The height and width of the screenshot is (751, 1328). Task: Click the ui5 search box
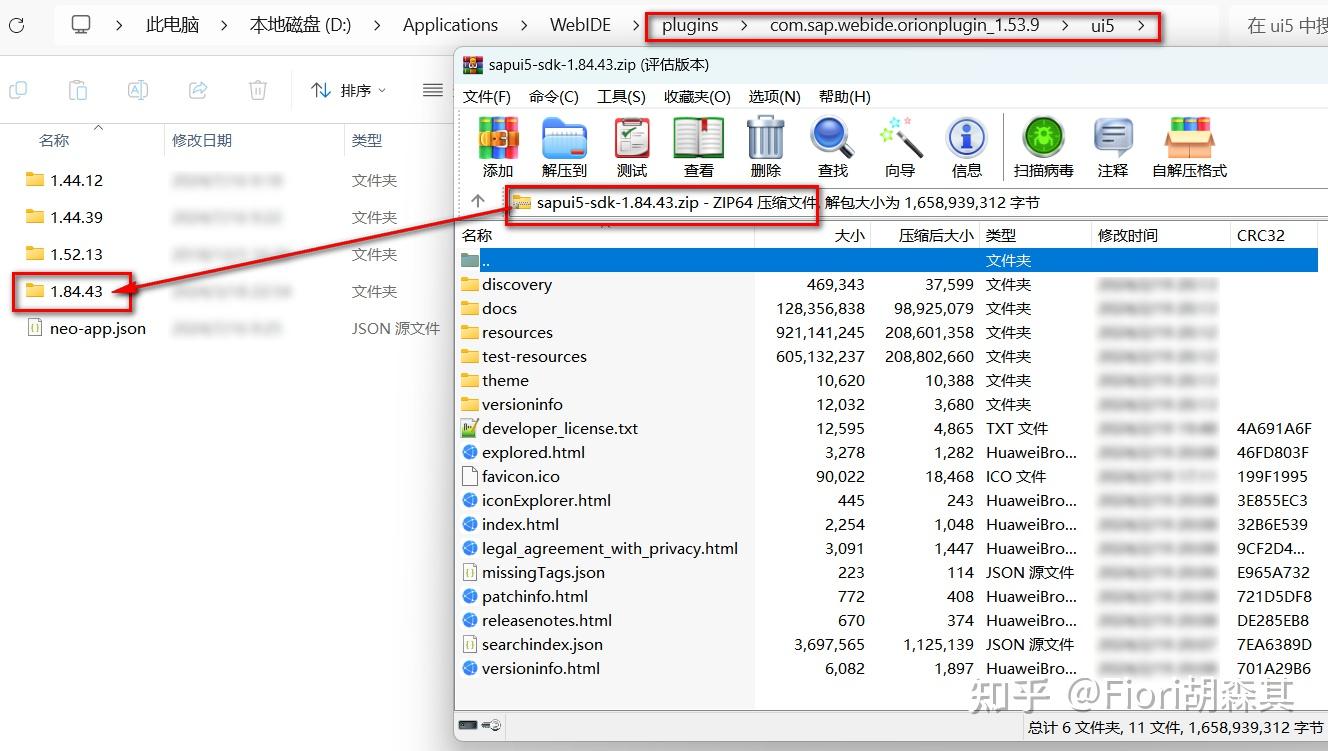click(x=1290, y=25)
